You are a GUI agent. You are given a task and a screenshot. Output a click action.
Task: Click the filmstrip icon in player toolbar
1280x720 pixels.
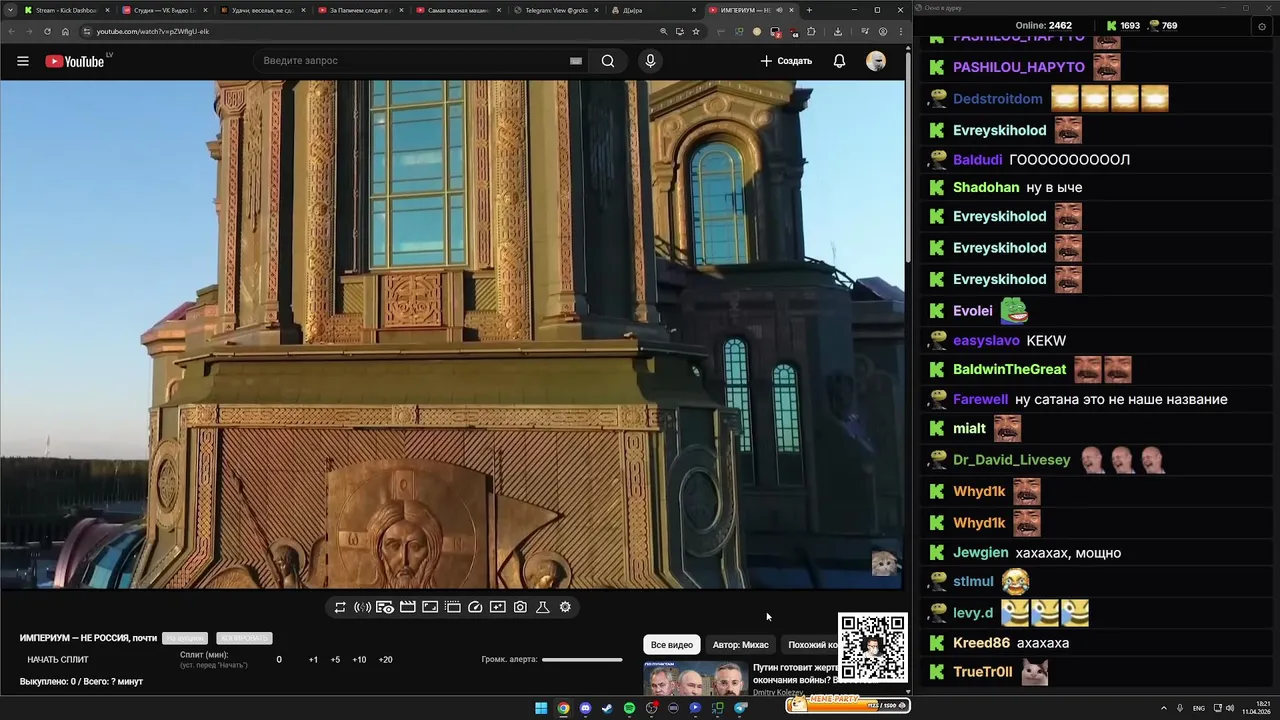pos(453,607)
